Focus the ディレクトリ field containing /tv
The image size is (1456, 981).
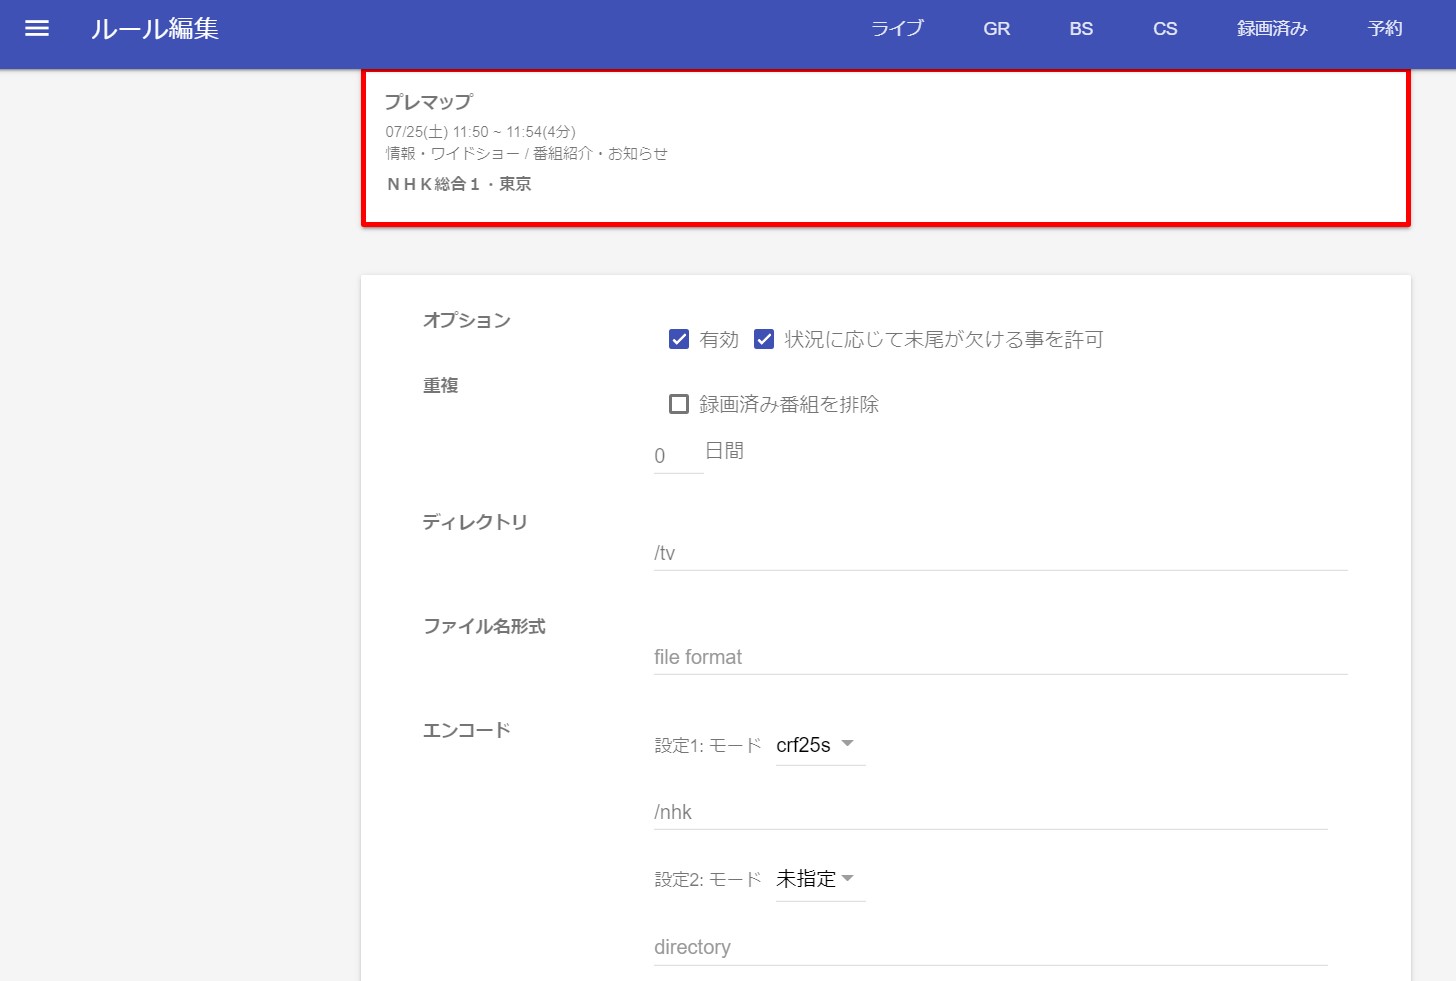click(x=1000, y=553)
